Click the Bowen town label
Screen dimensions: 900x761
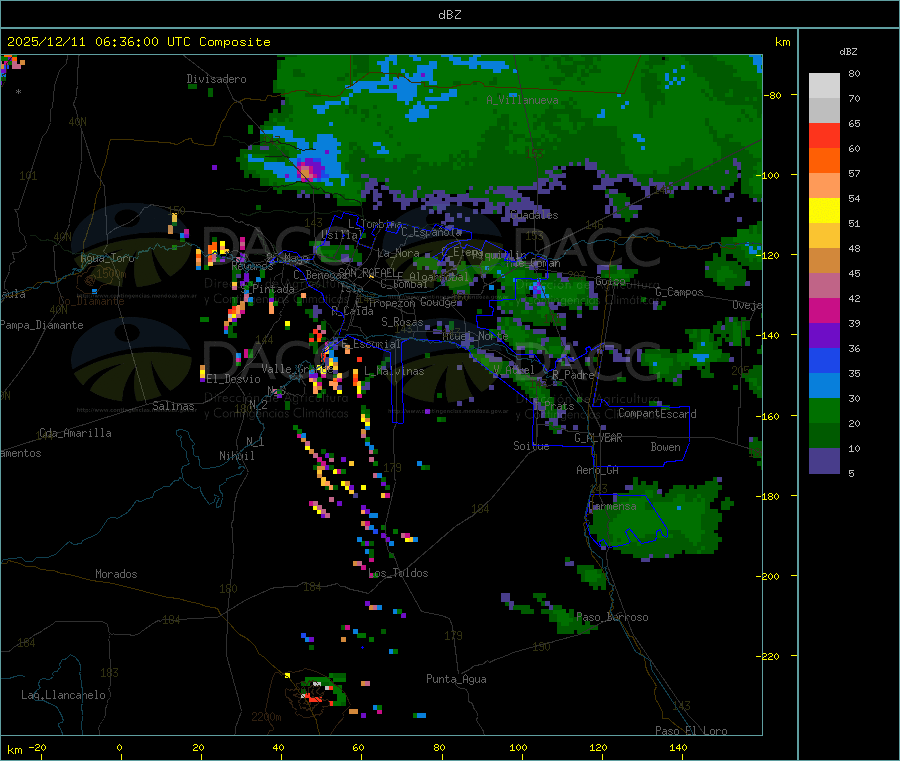[666, 447]
